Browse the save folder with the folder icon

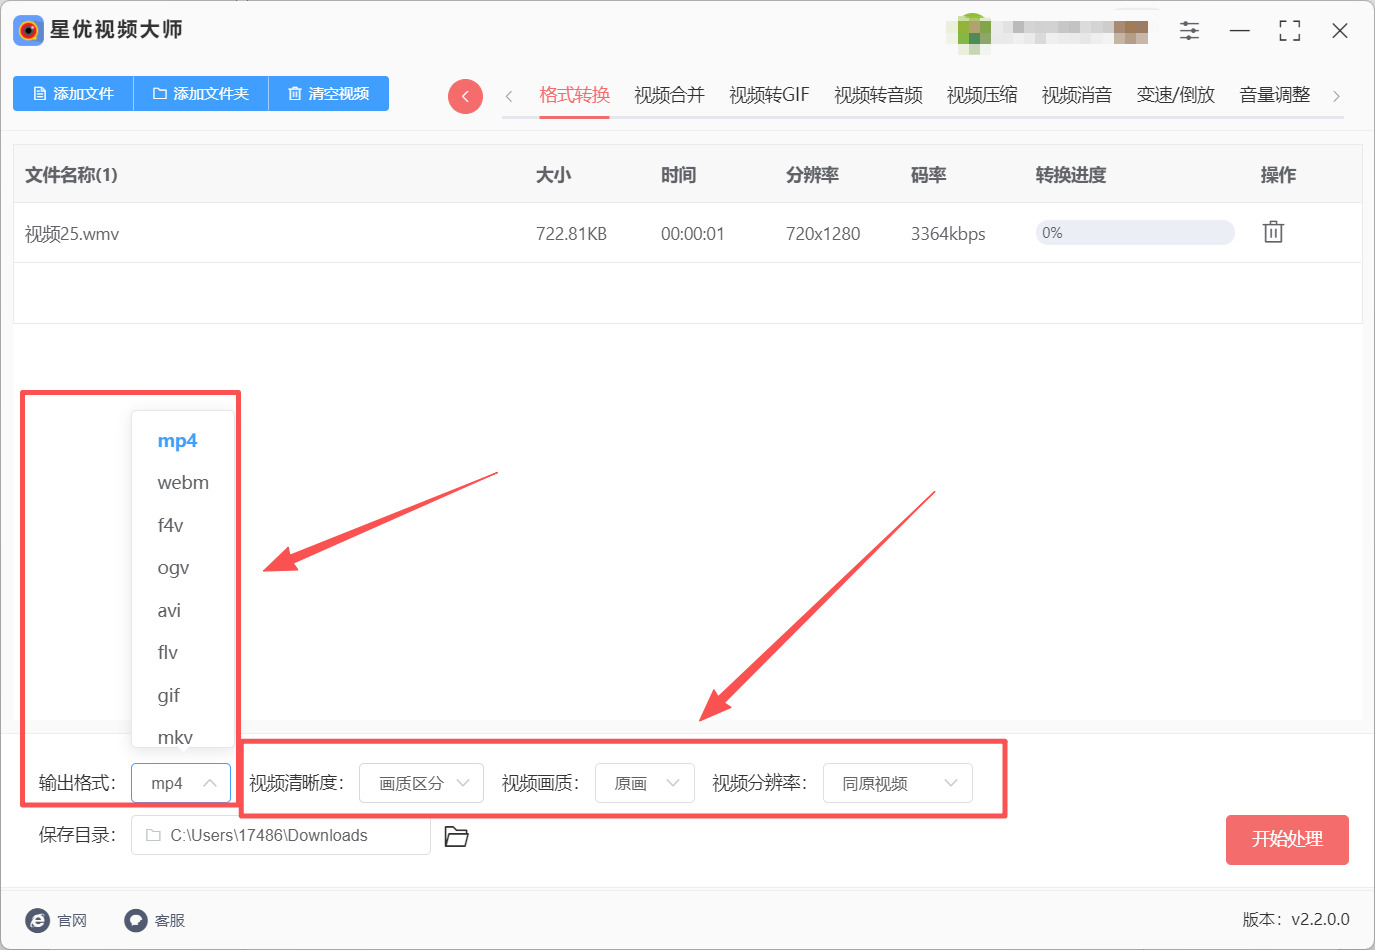[456, 836]
